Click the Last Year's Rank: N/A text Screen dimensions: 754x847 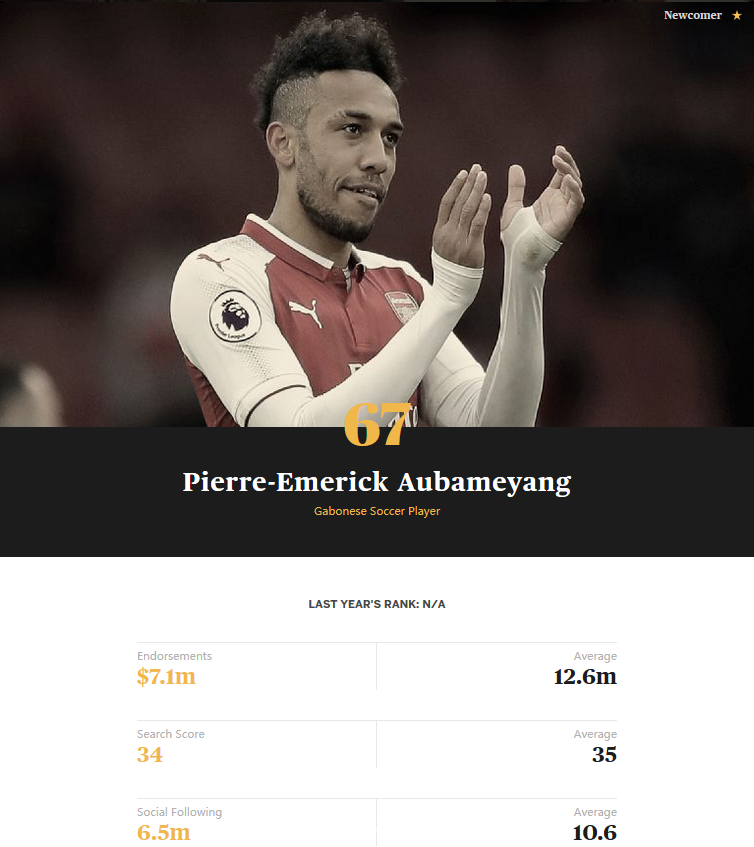[x=377, y=604]
